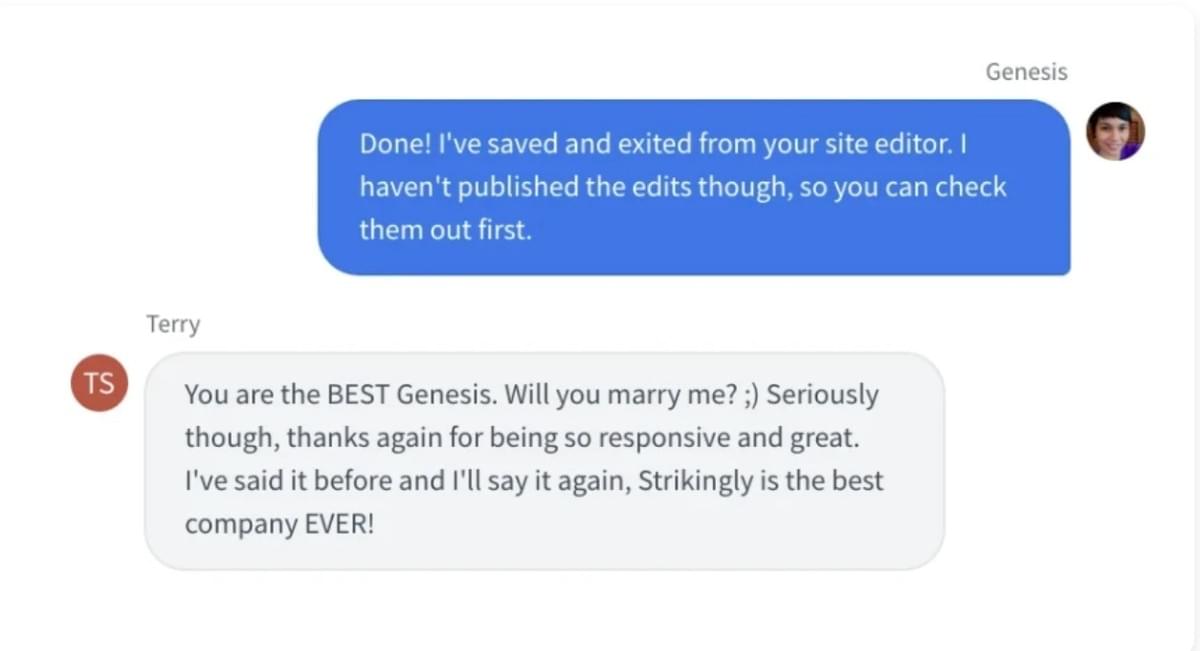
Task: Select the Genesis sender name label
Action: (x=1026, y=71)
